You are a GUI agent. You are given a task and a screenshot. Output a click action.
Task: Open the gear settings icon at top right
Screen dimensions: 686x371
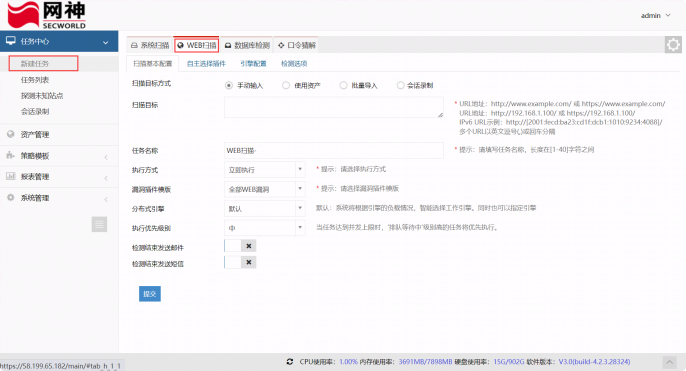pos(673,45)
